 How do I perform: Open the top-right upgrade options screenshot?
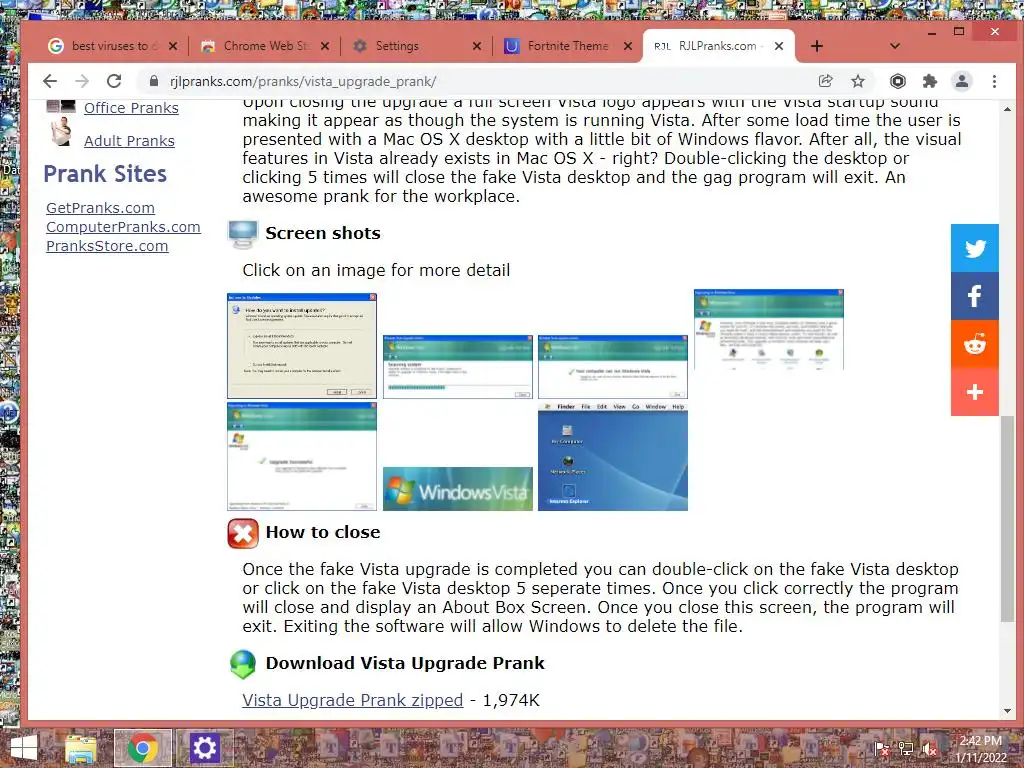pos(769,330)
